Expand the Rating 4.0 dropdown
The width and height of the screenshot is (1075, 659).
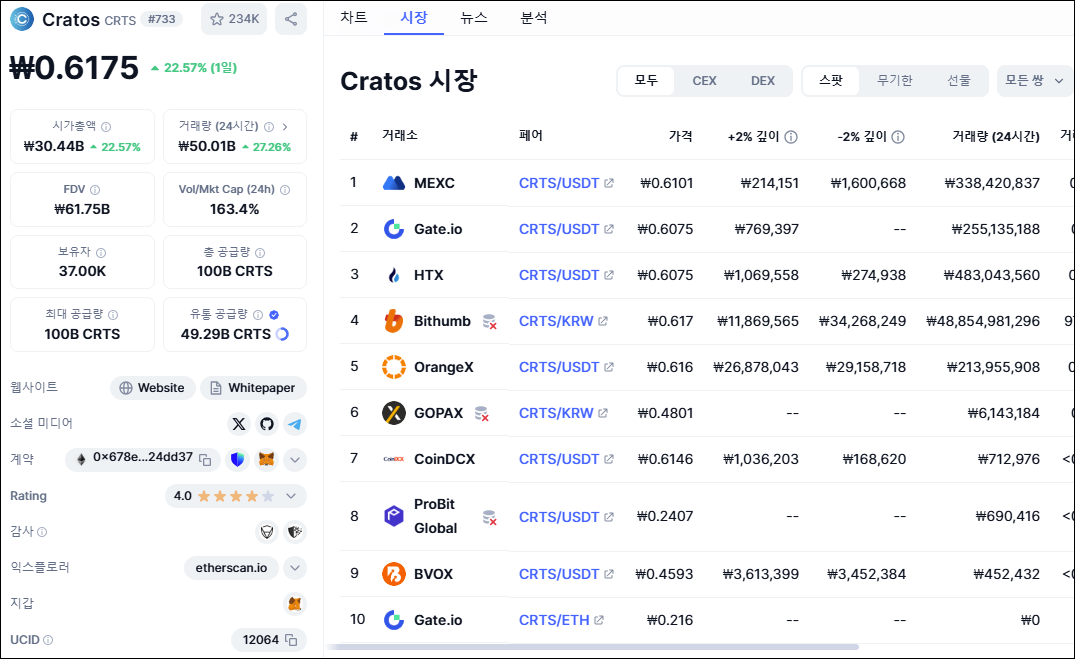236,496
